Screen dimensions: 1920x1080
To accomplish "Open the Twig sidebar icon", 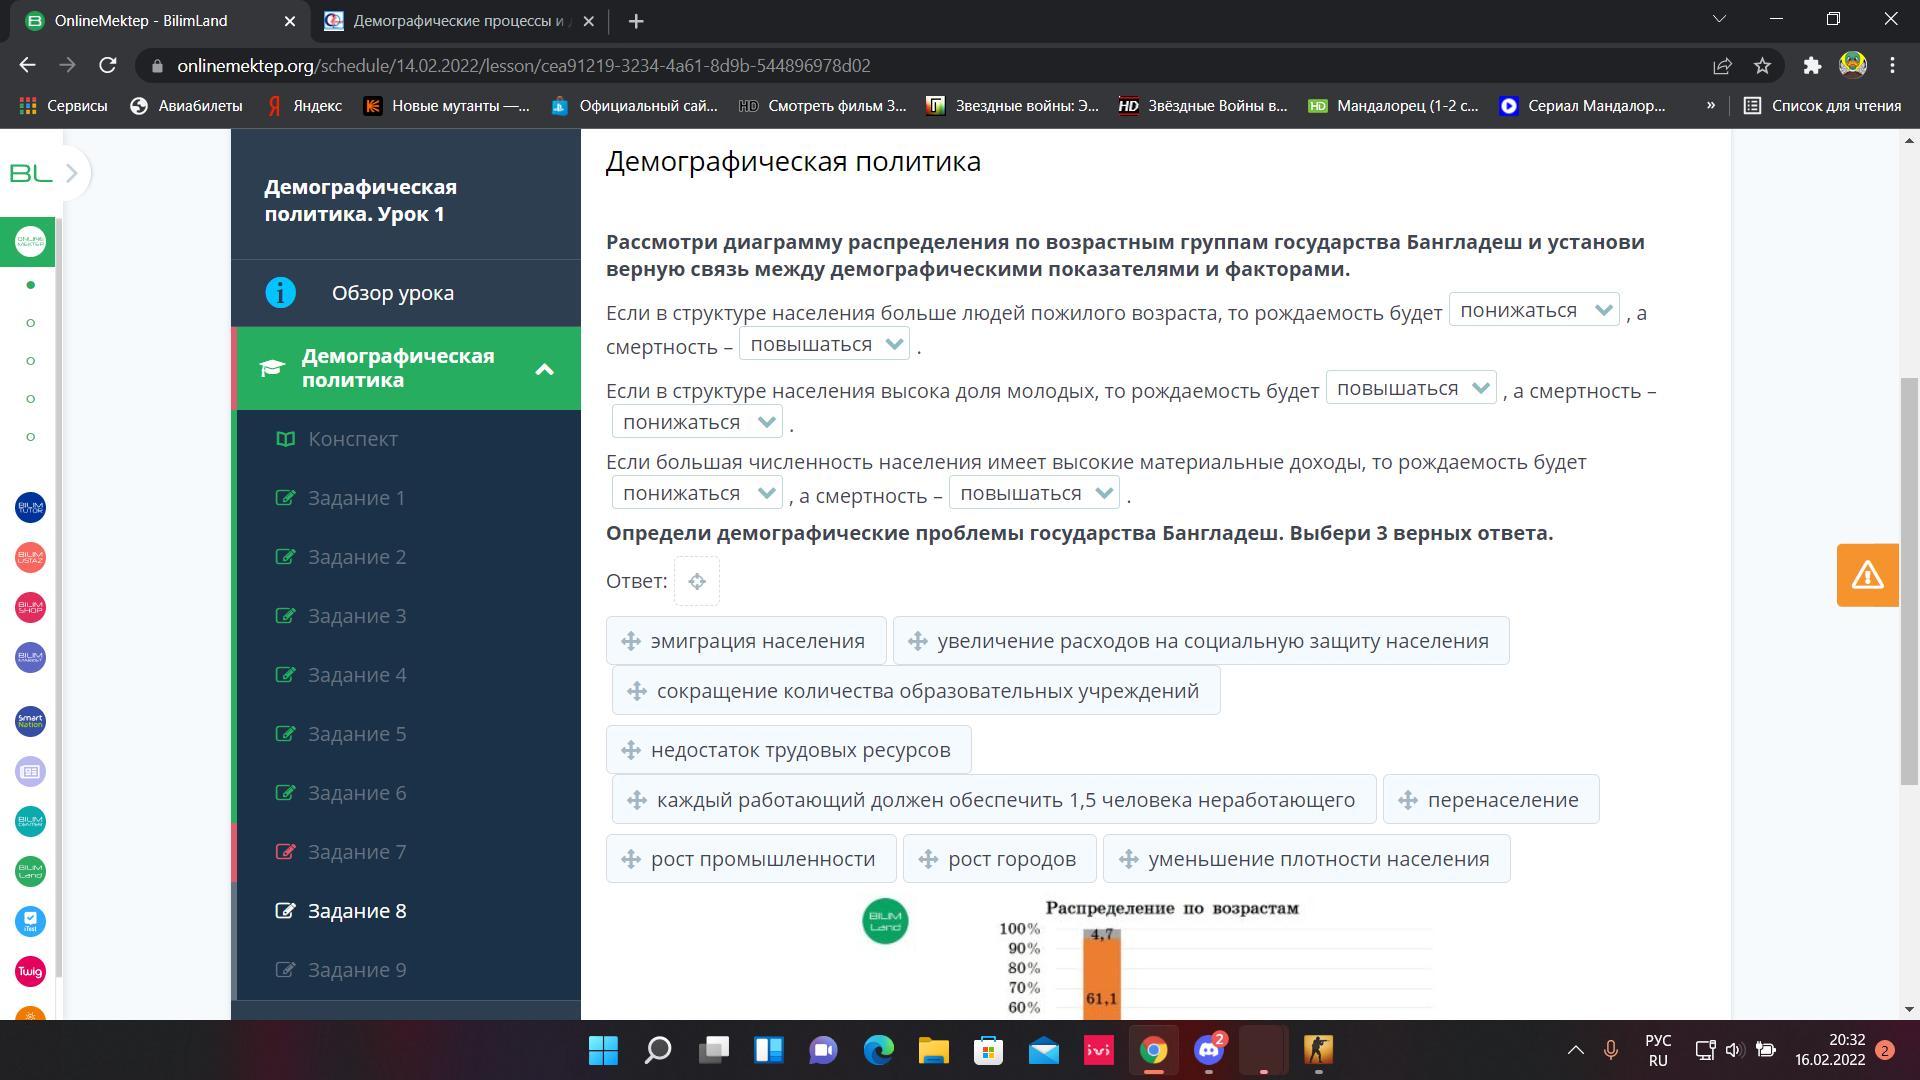I will click(30, 971).
